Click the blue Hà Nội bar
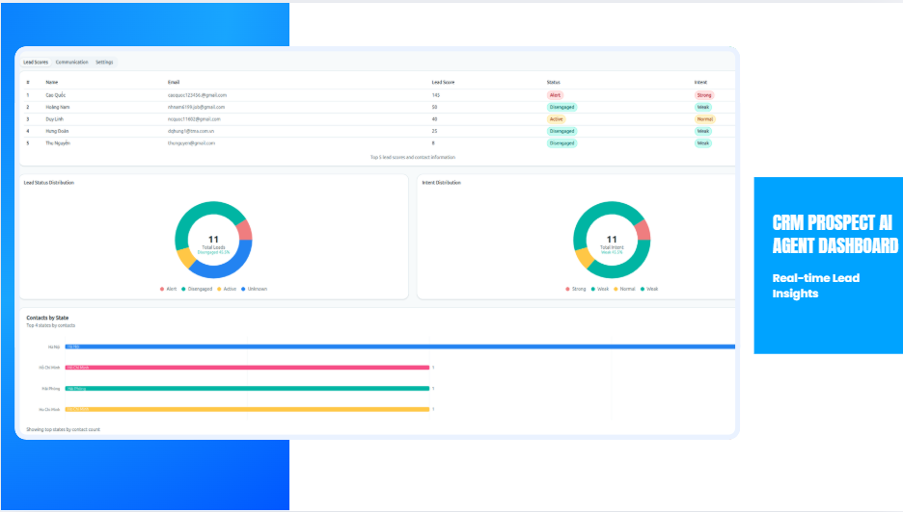Screen dimensions: 904x512 pyautogui.click(x=400, y=347)
